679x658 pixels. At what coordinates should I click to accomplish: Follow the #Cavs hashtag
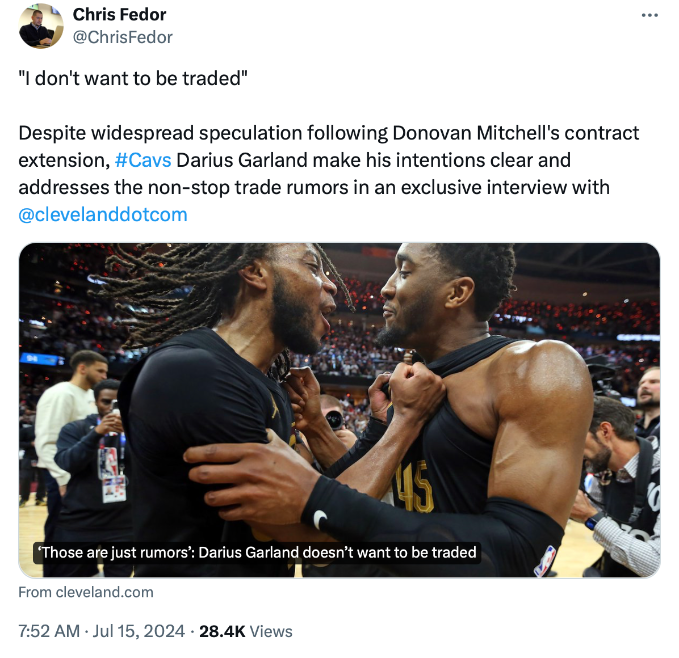[x=143, y=160]
